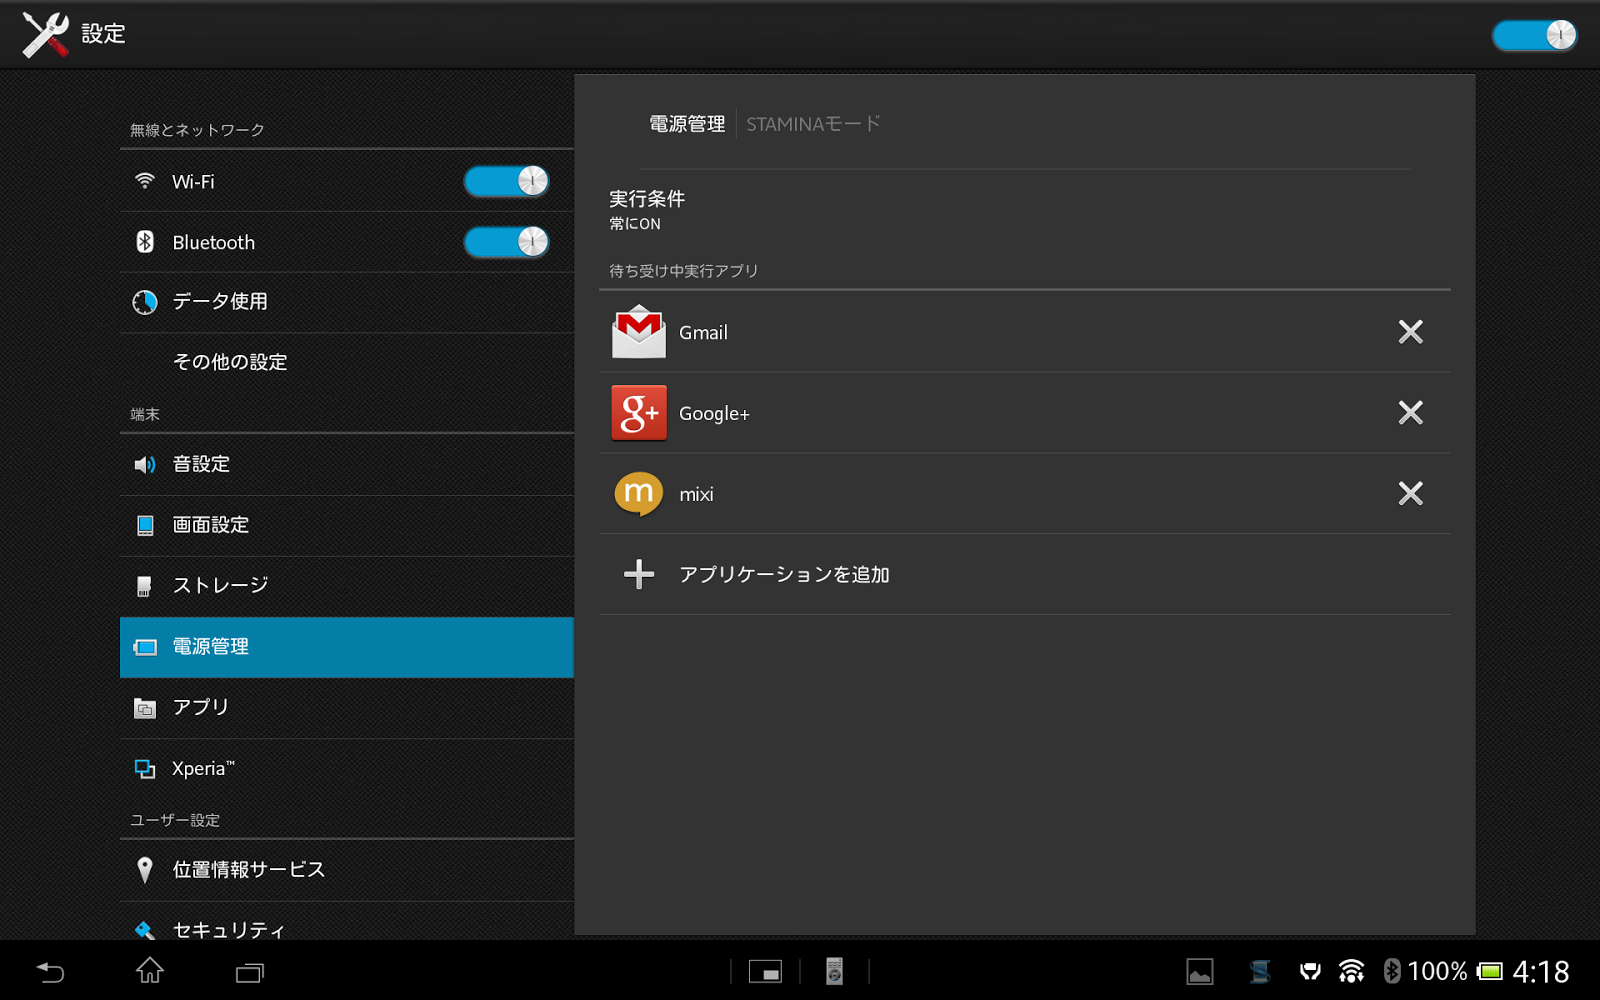This screenshot has width=1600, height=1000.
Task: Click the Bluetooth icon in sidebar
Action: 145,242
